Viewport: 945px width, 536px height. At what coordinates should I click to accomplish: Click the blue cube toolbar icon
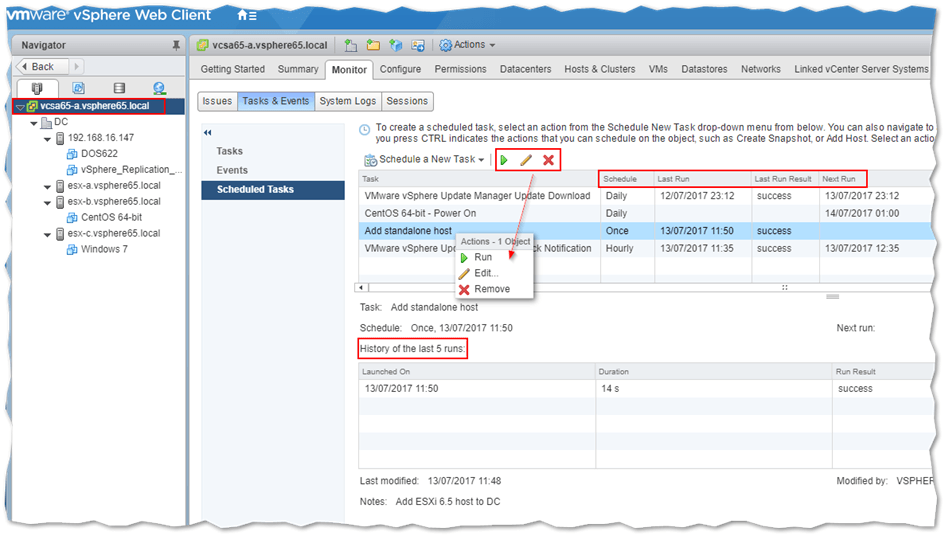pyautogui.click(x=395, y=45)
